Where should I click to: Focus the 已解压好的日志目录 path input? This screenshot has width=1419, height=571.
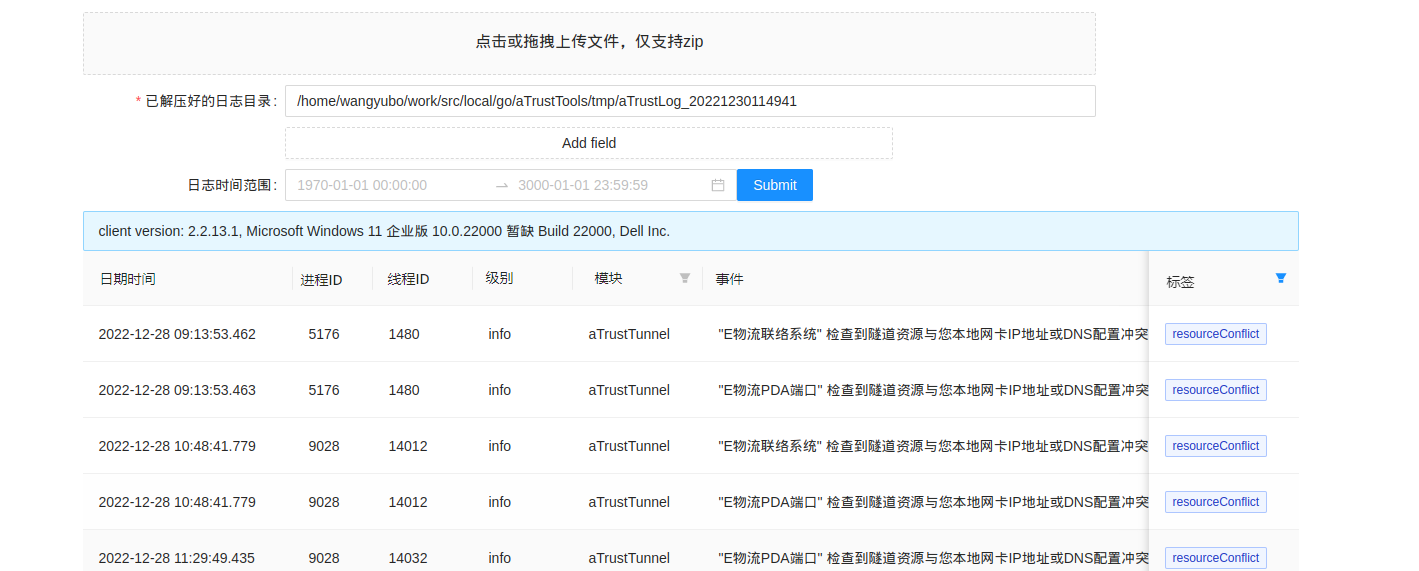(690, 101)
